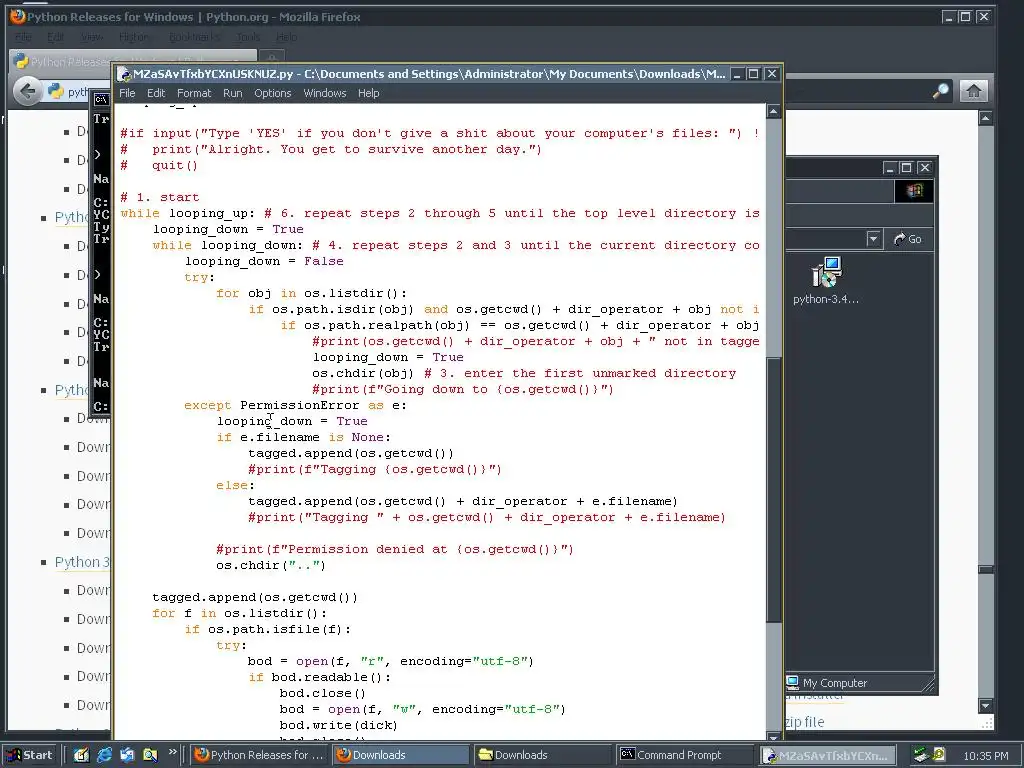Open the Run menu in IDLE

click(x=232, y=93)
